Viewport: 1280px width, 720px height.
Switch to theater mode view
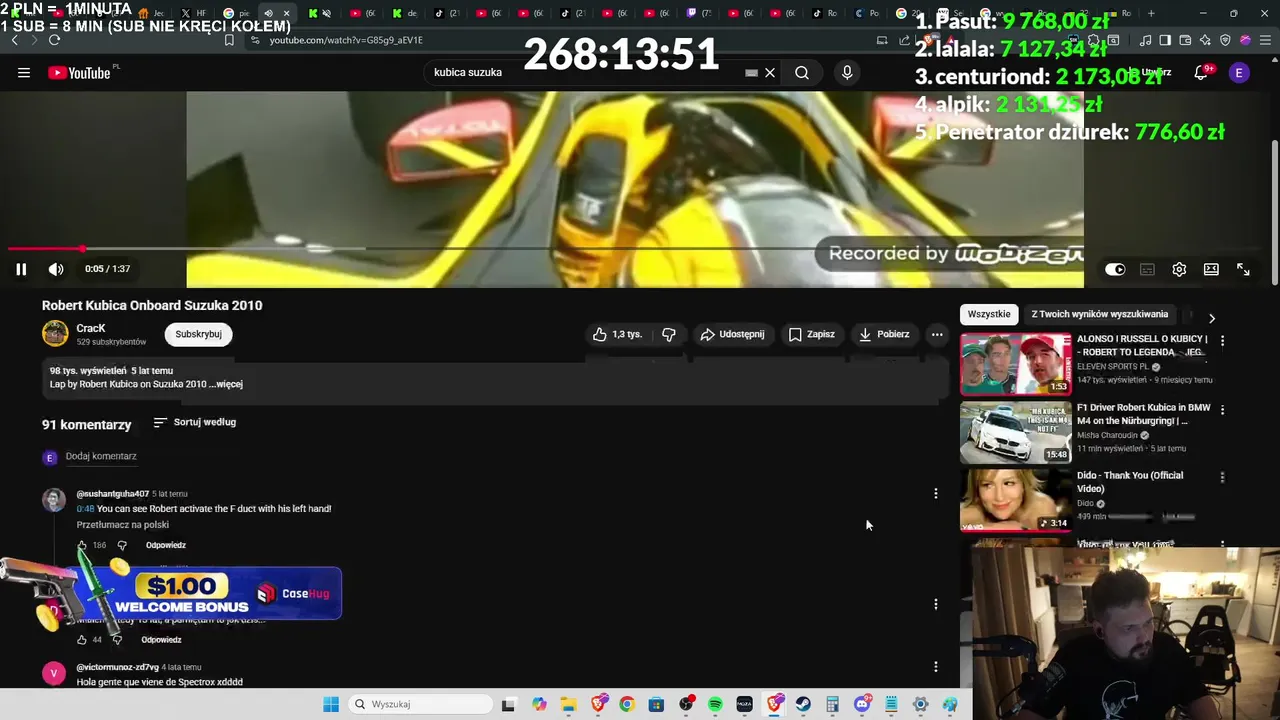[1211, 269]
